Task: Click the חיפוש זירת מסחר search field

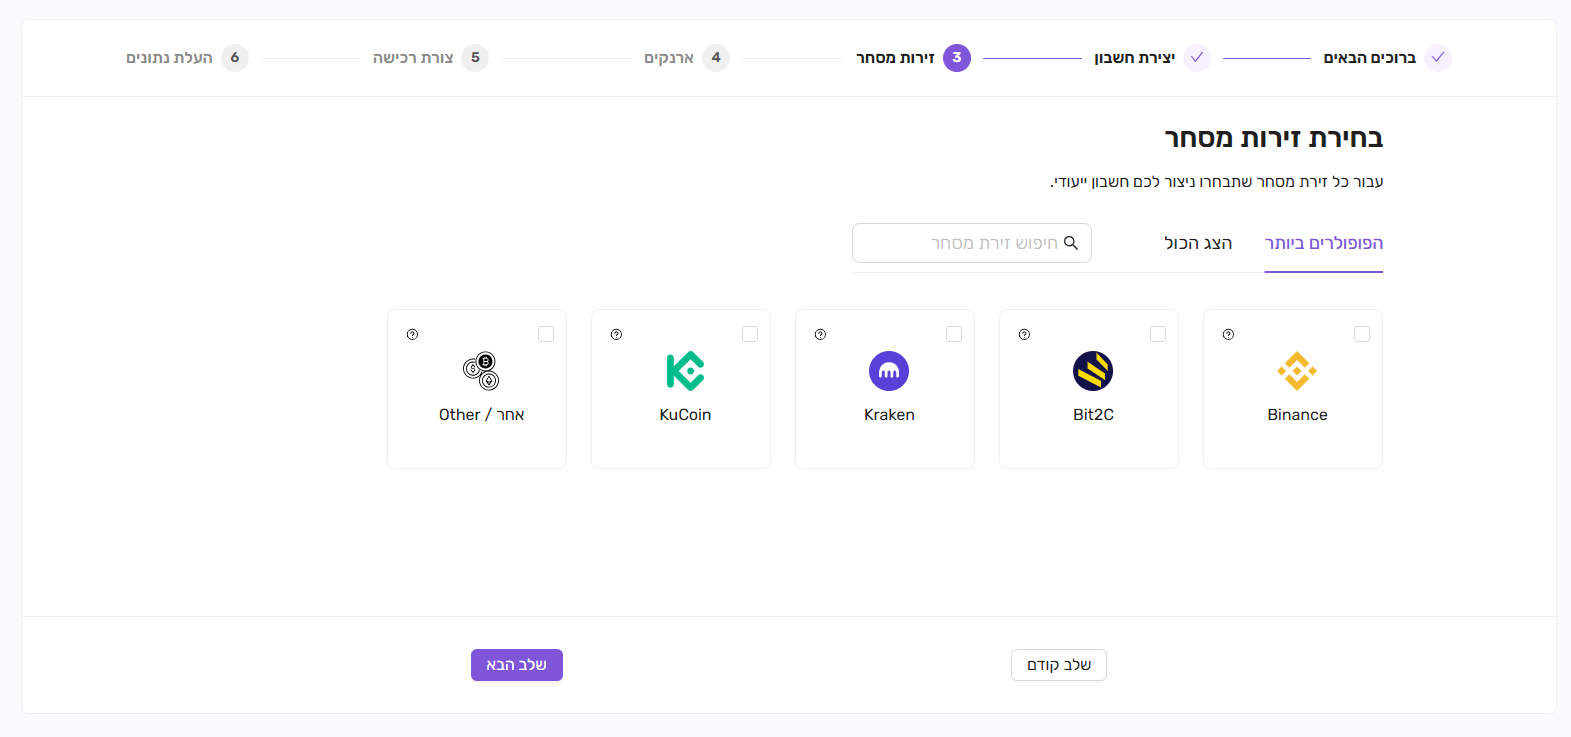Action: (x=972, y=243)
